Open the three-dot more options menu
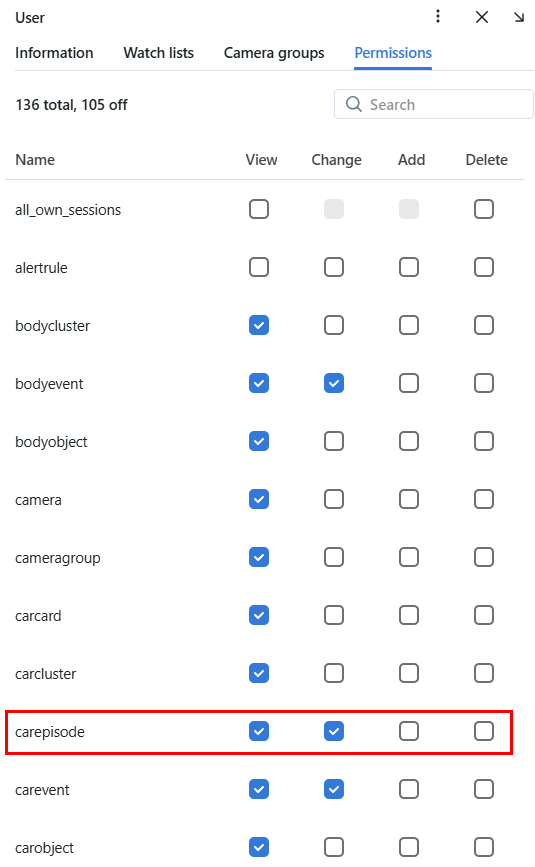Screen dimensions: 535x867 point(438,17)
